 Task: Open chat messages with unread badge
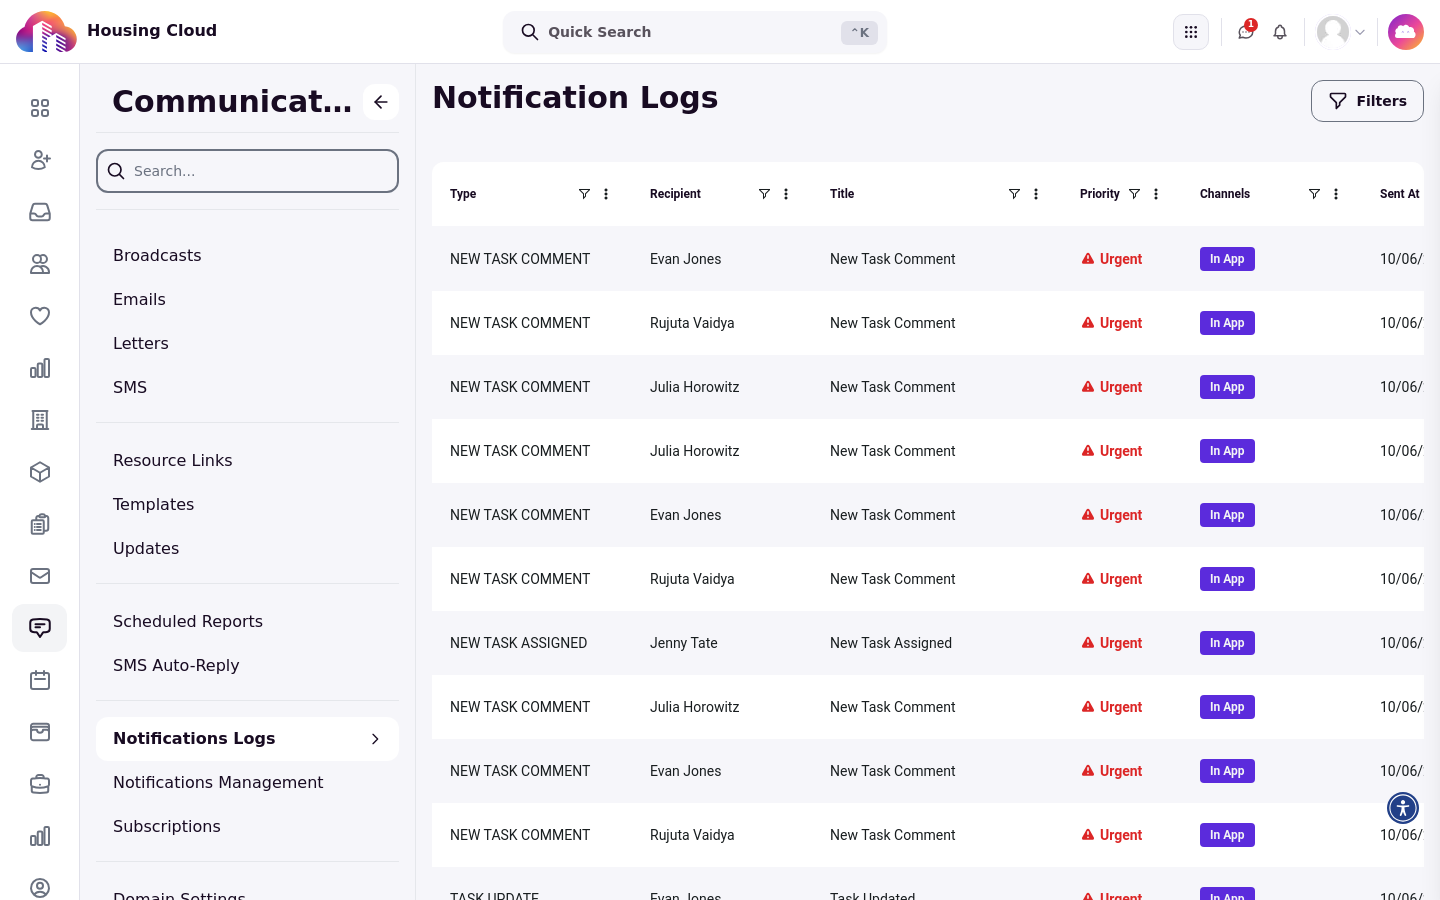(1246, 32)
